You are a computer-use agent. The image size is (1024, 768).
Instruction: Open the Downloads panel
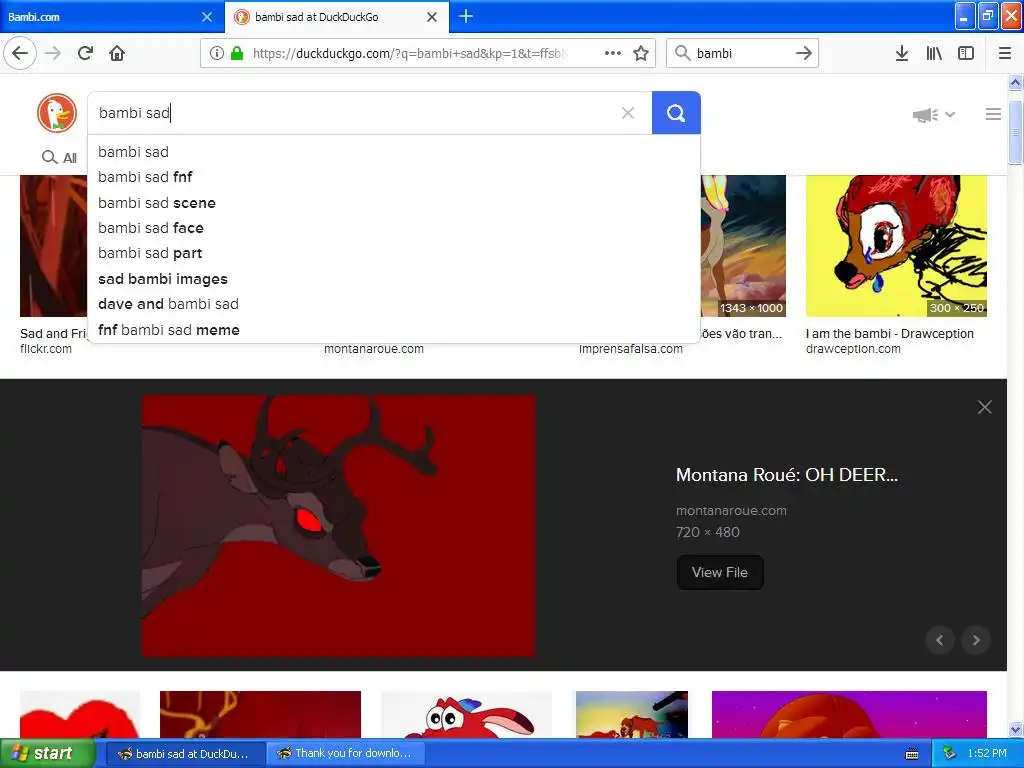pos(902,53)
